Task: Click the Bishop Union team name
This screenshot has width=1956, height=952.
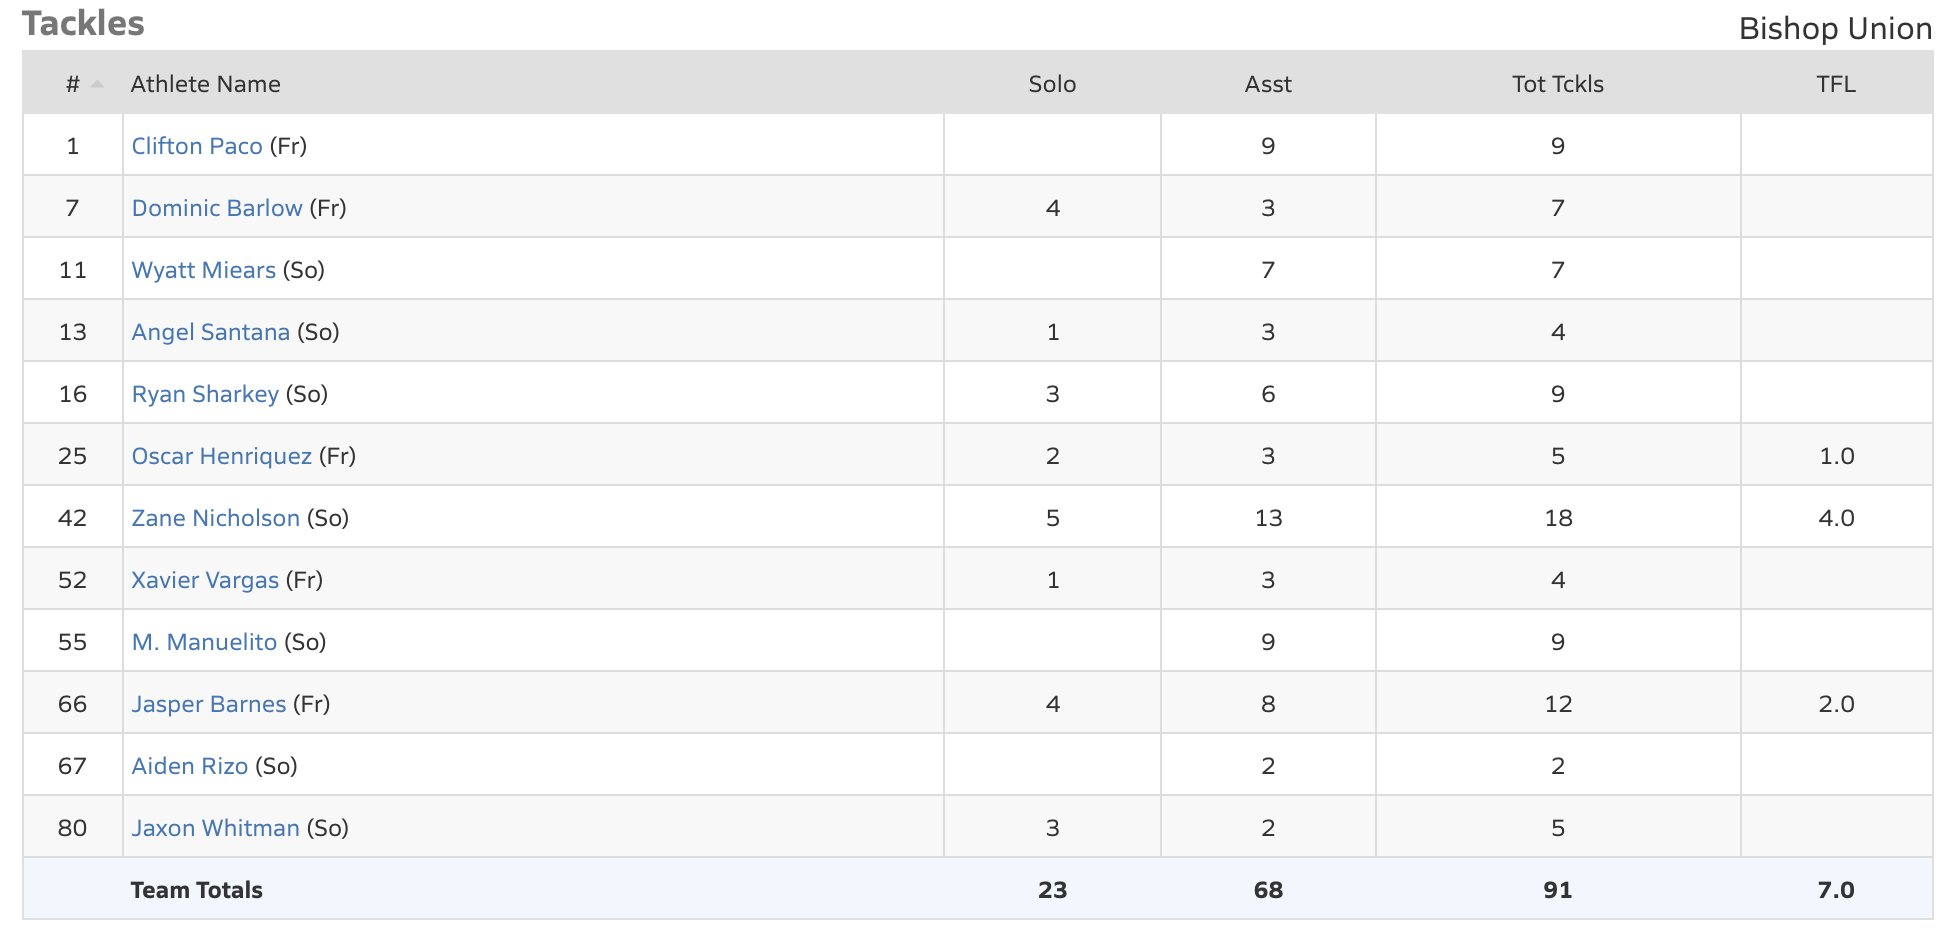Action: point(1834,29)
